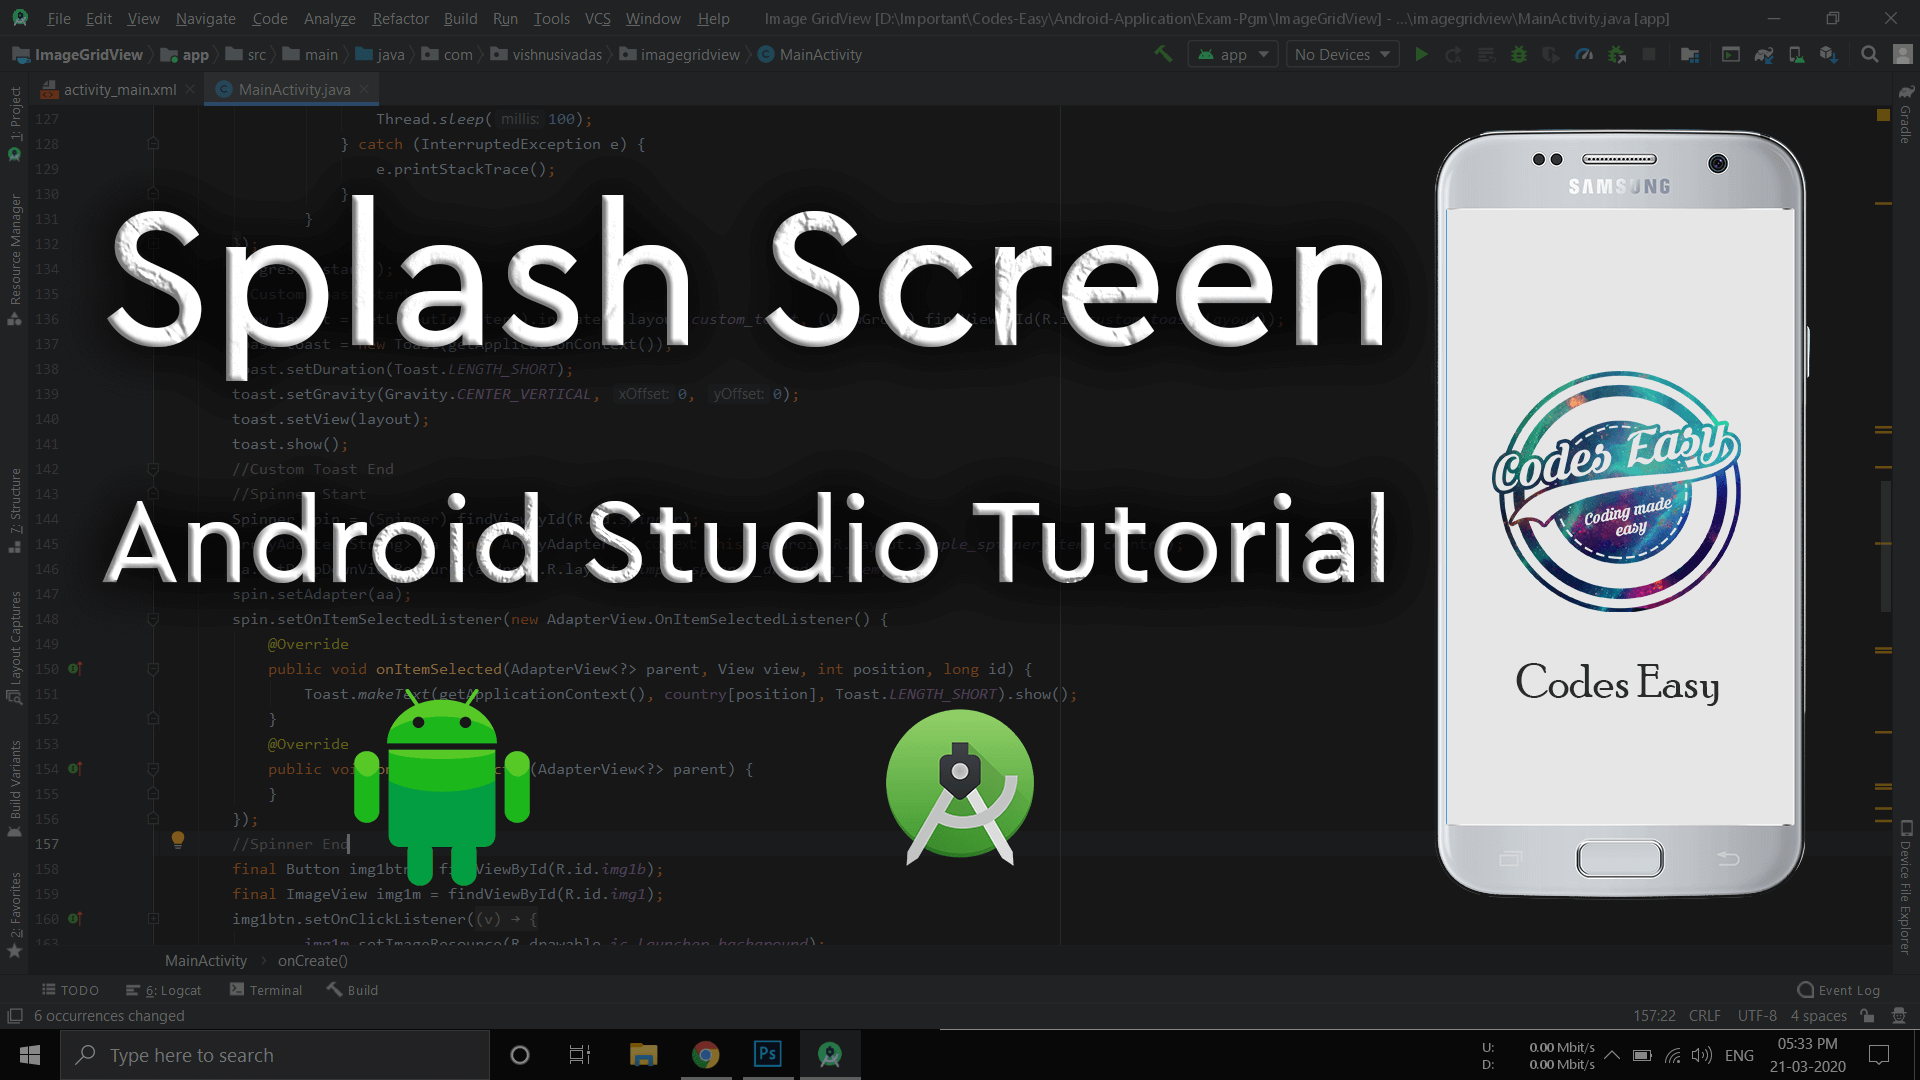
Task: Start debugging with the bug icon
Action: 1518,54
